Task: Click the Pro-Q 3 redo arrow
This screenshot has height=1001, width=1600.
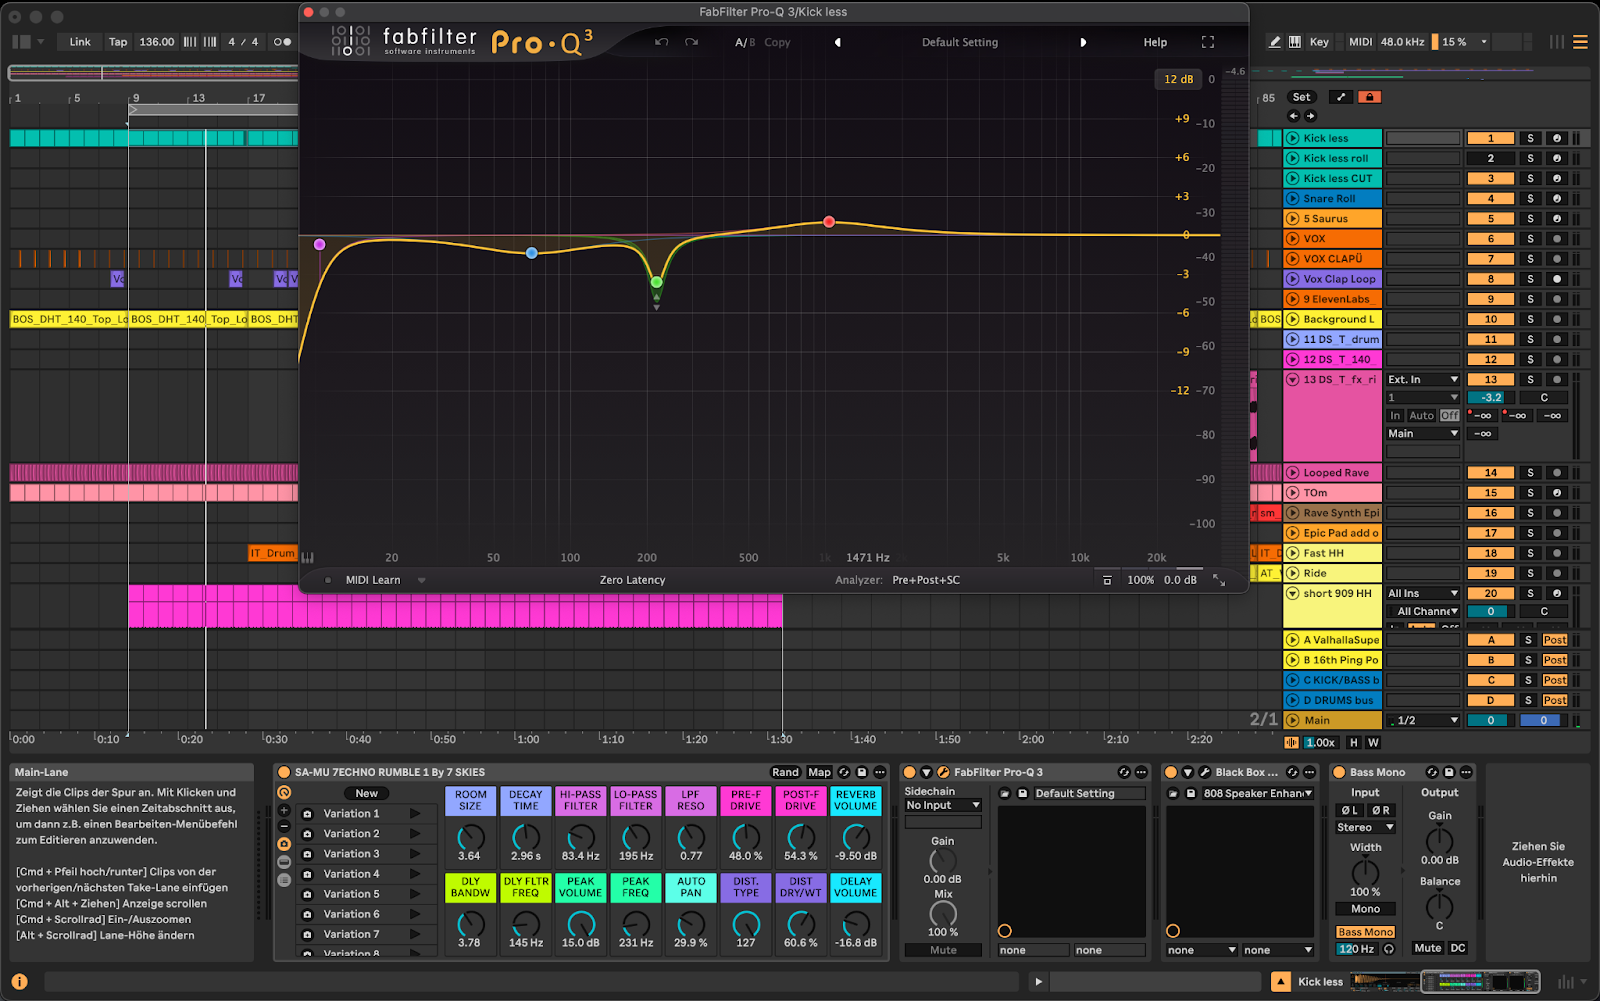Action: pos(691,42)
